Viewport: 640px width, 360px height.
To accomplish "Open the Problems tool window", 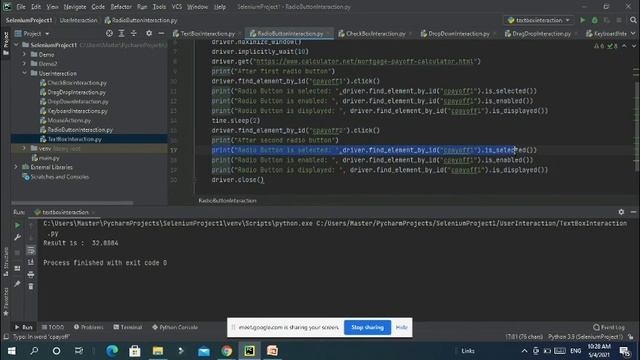I will click(89, 327).
